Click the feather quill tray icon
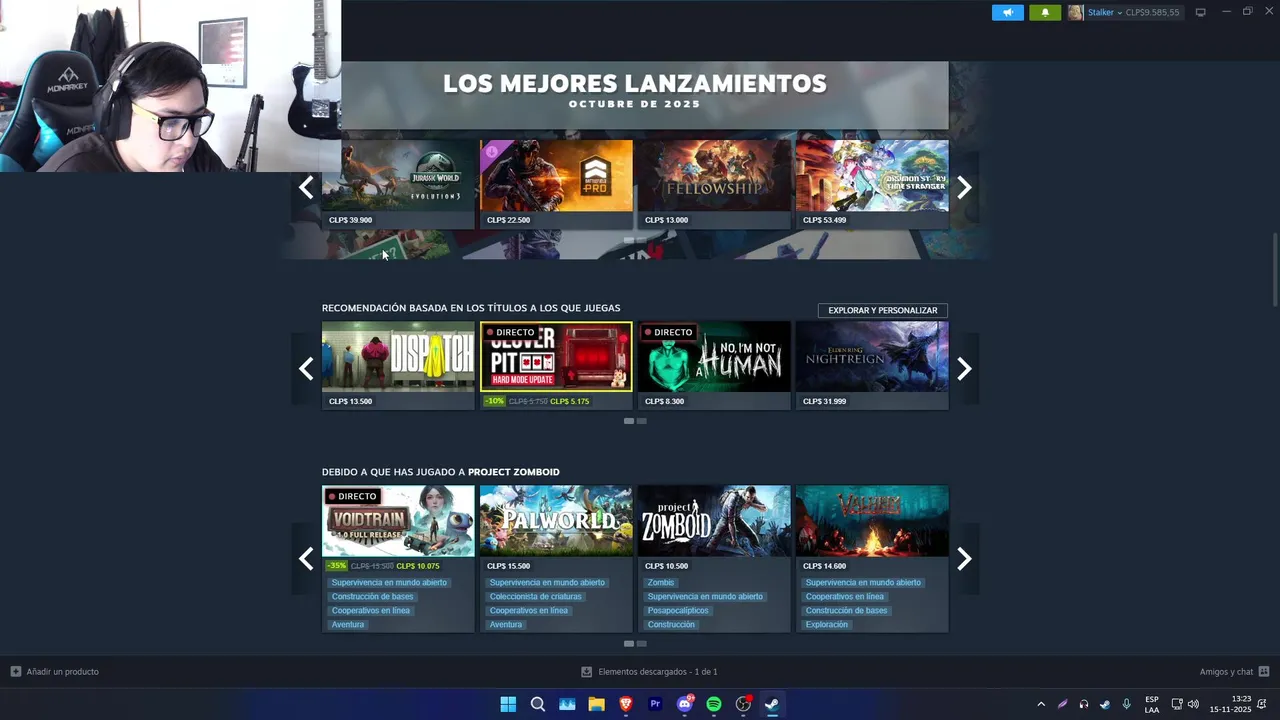 (x=1062, y=704)
